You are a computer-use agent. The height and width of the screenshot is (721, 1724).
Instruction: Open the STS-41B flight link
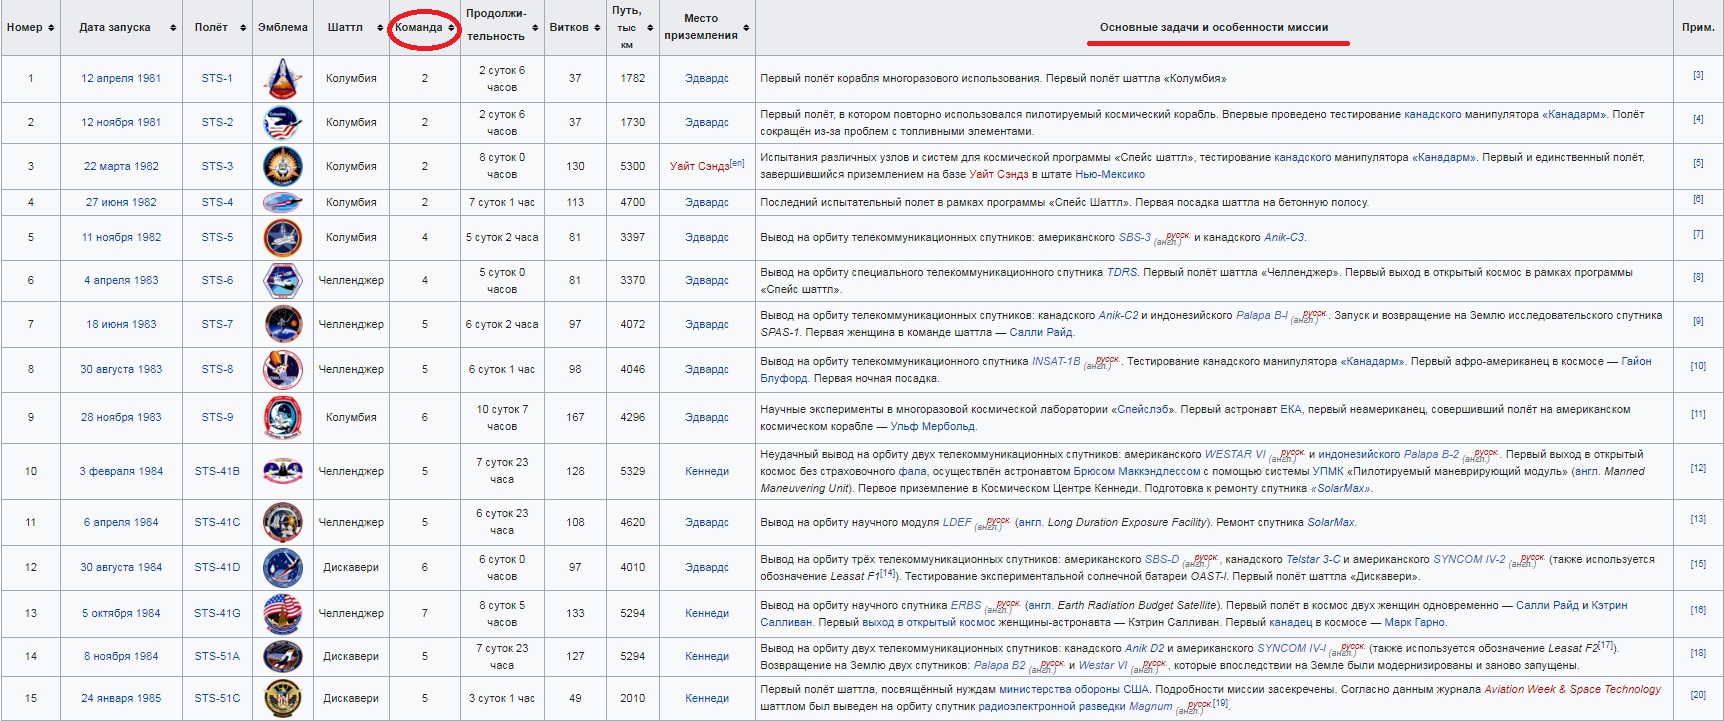point(217,471)
